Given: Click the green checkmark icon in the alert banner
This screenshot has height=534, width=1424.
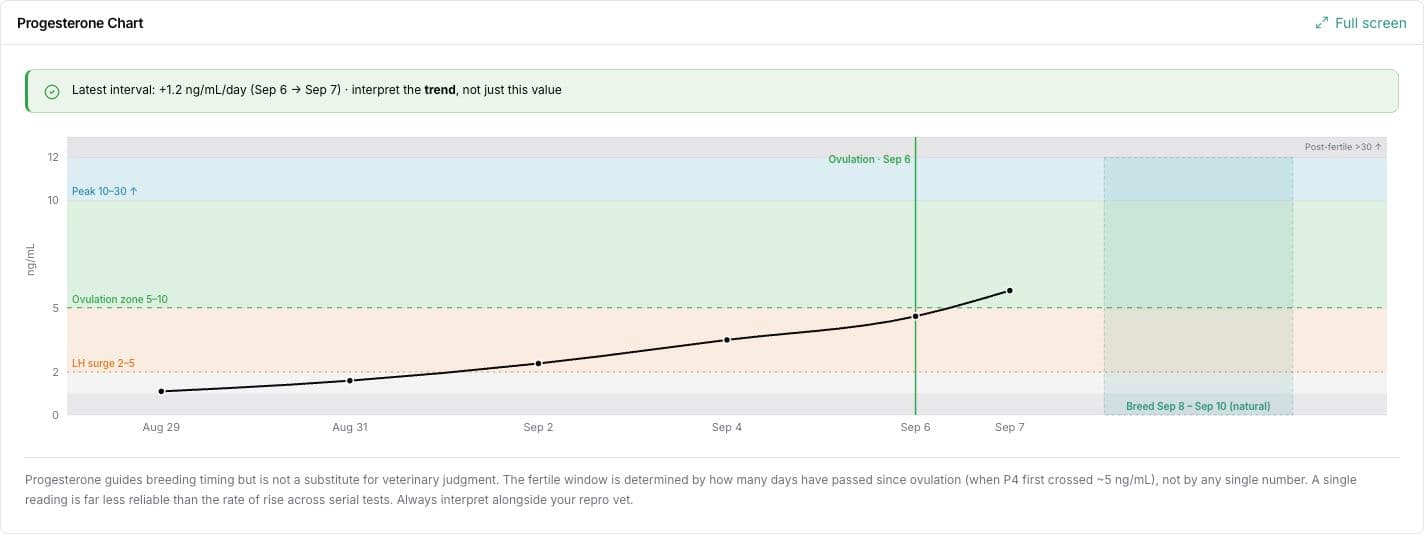Looking at the screenshot, I should point(52,91).
